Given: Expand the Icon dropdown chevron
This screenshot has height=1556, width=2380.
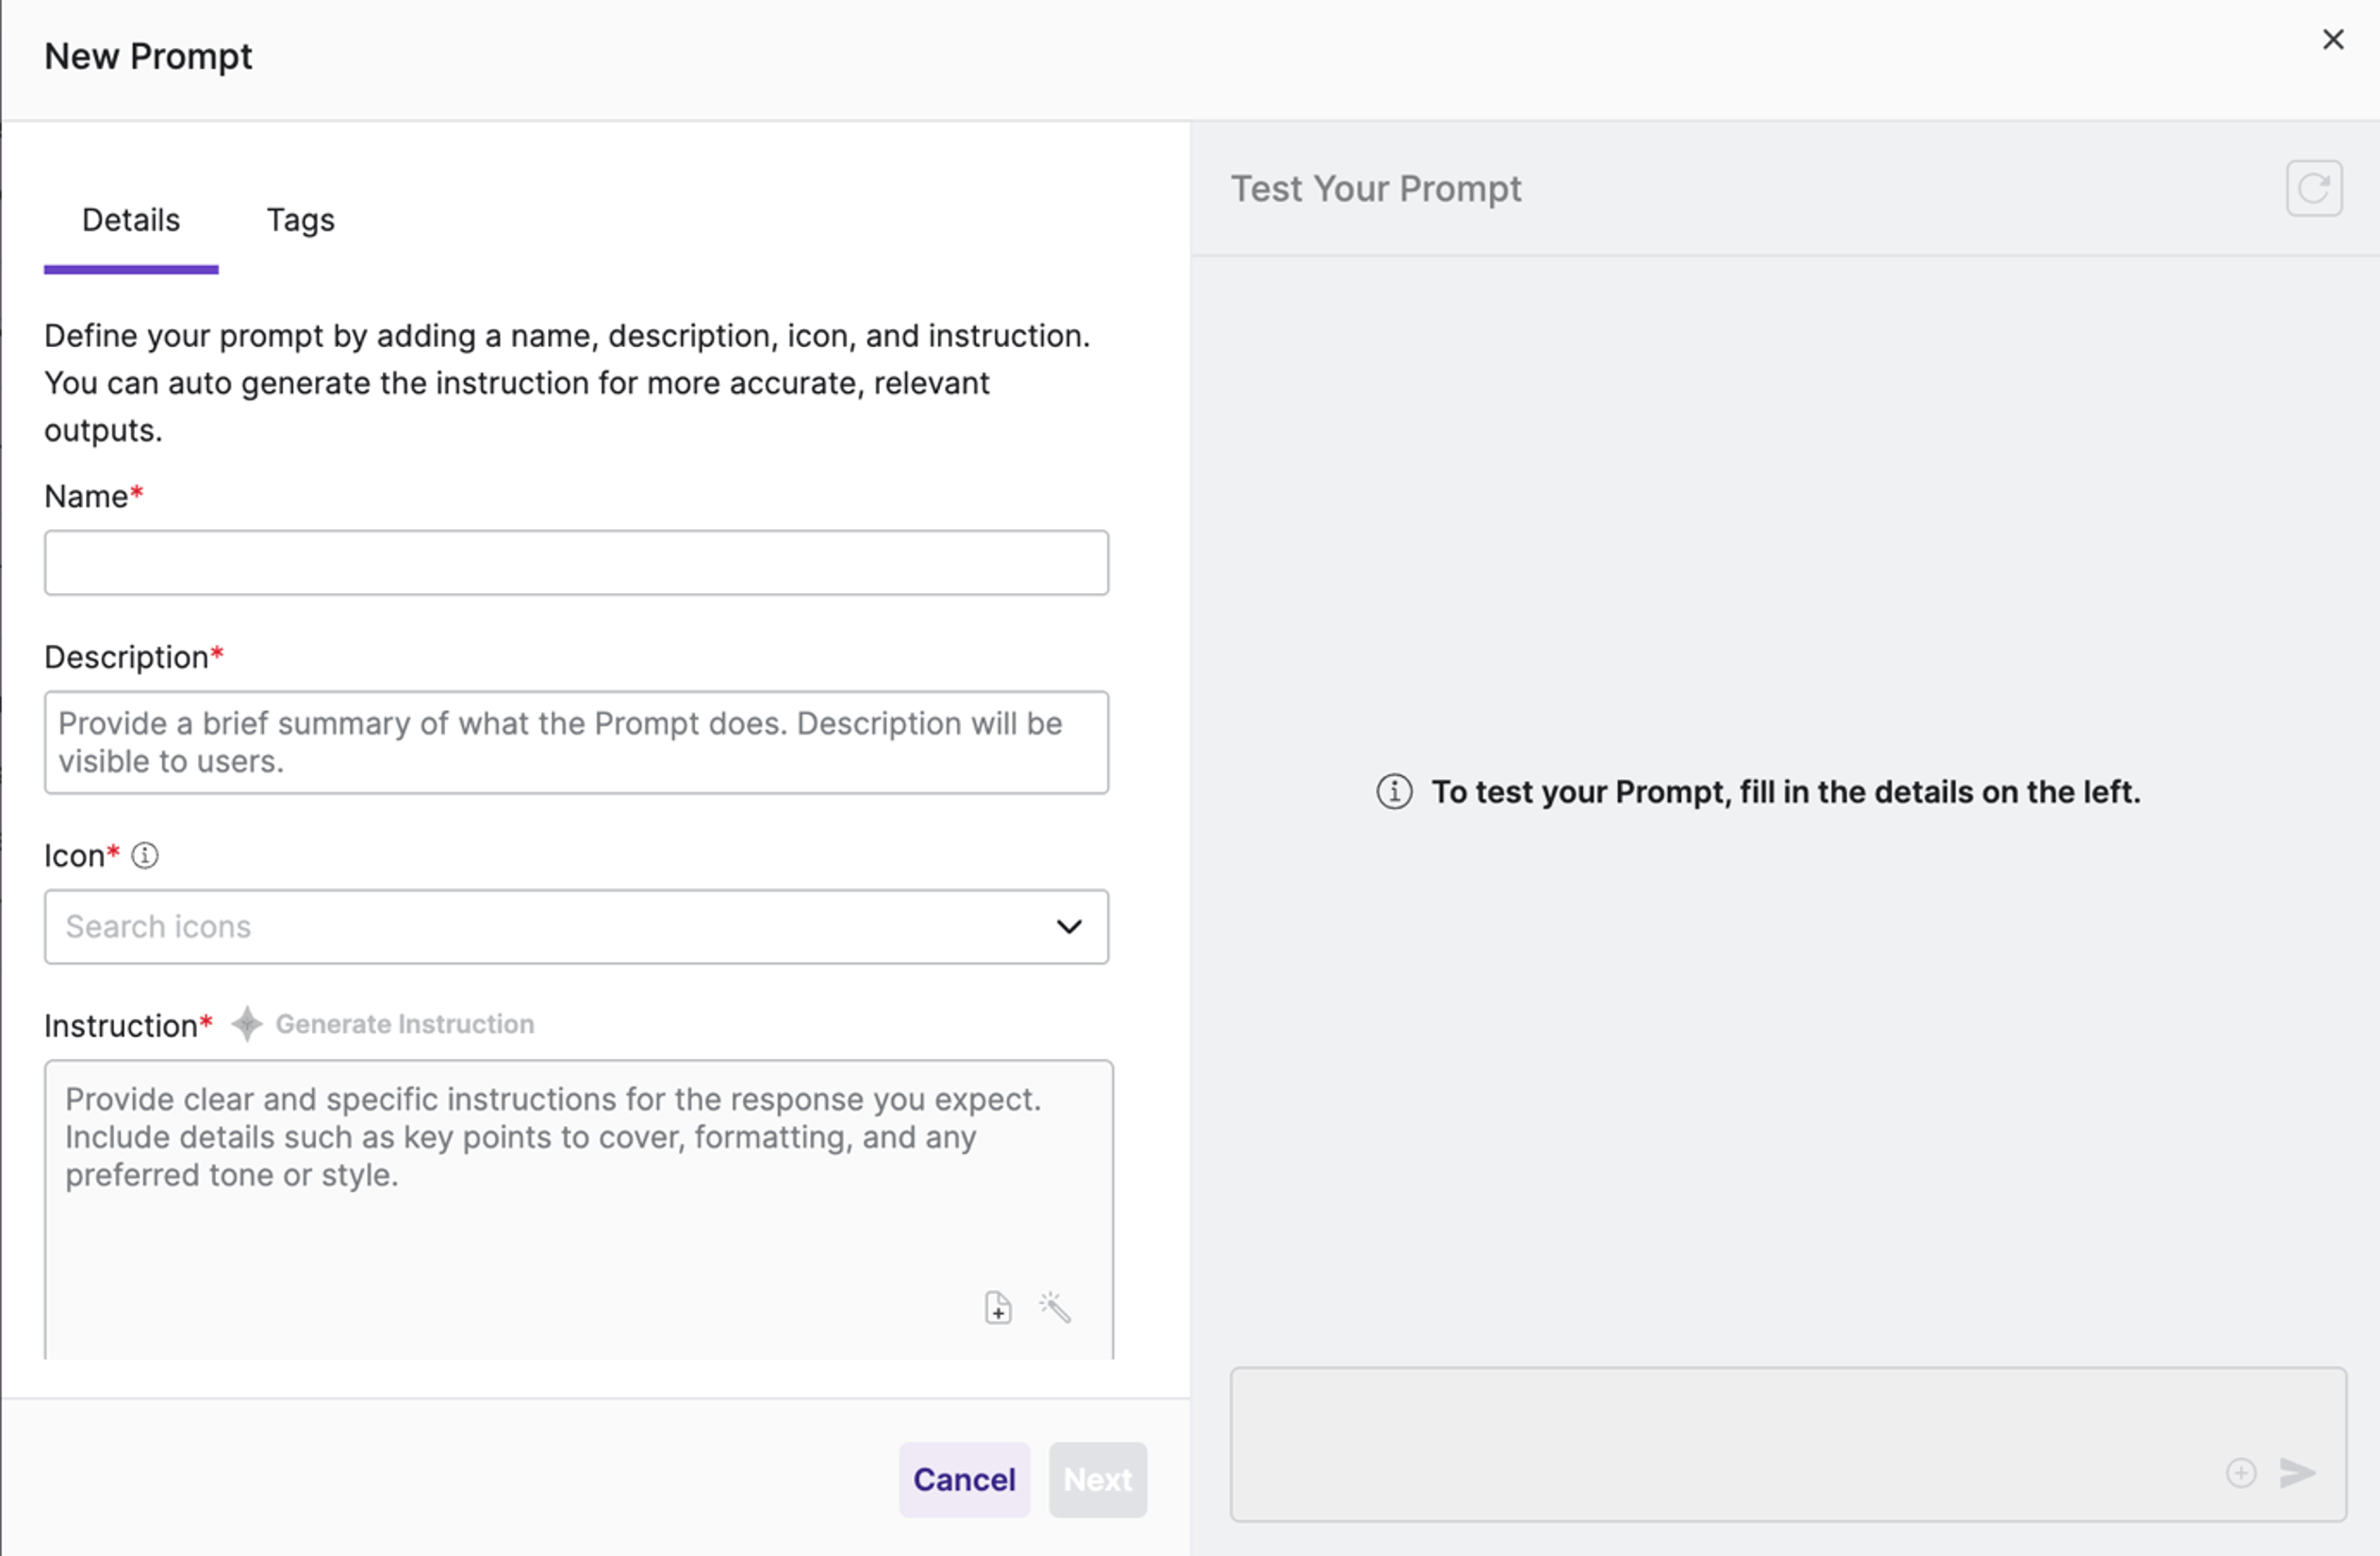Looking at the screenshot, I should 1069,927.
